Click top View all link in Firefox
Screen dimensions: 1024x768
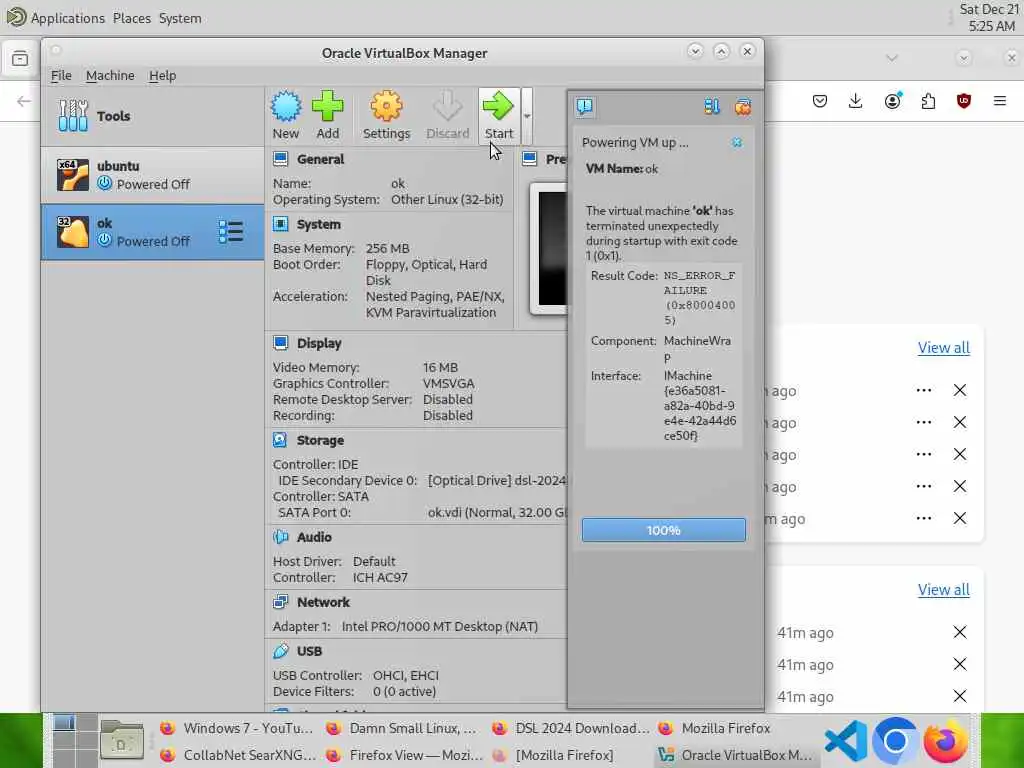pyautogui.click(x=944, y=347)
